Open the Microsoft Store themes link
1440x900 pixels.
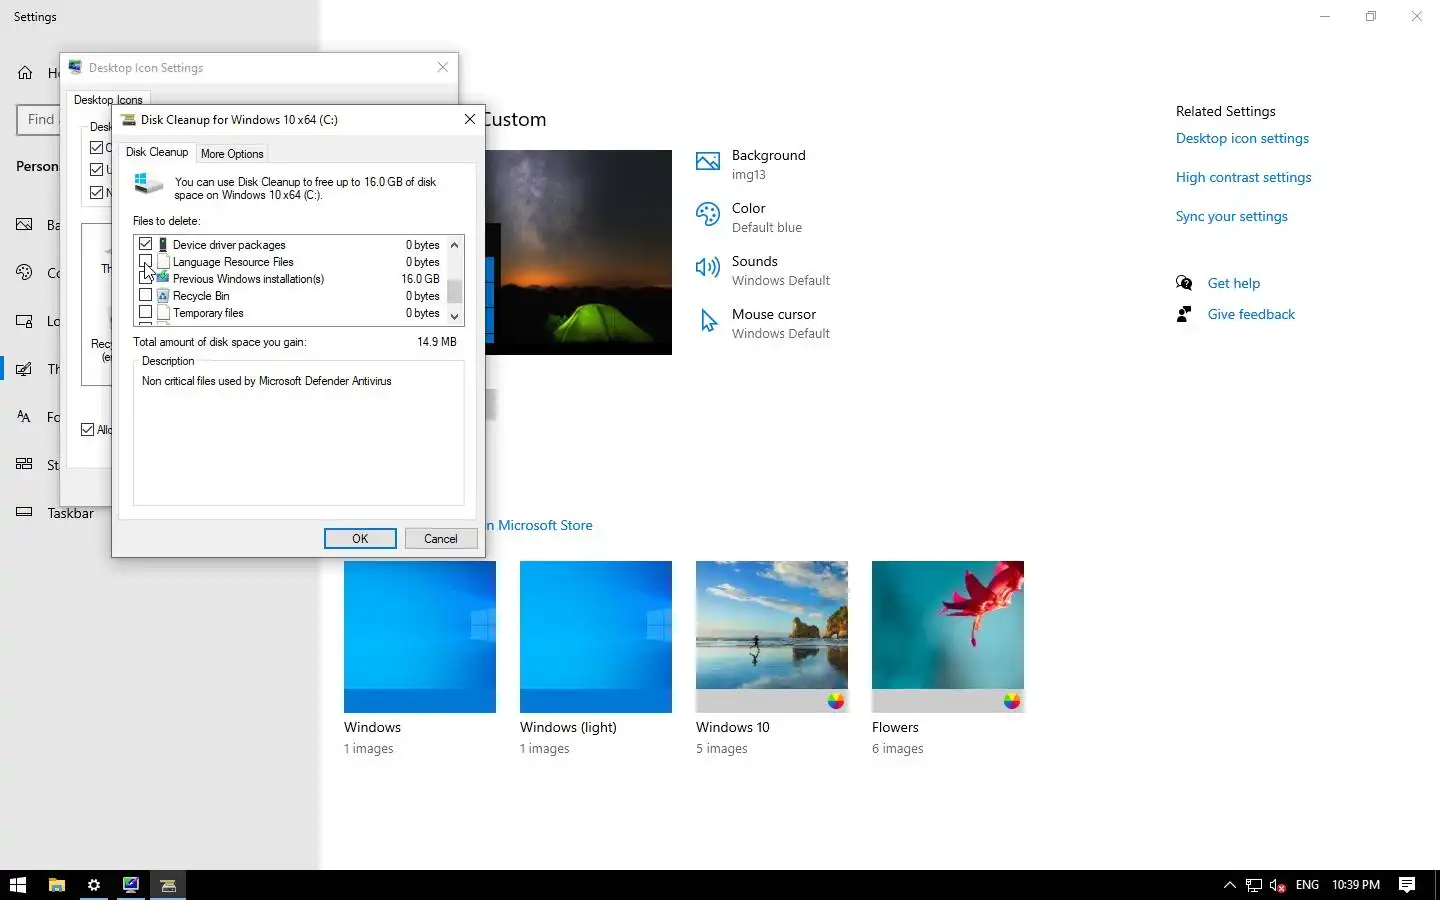click(x=540, y=525)
